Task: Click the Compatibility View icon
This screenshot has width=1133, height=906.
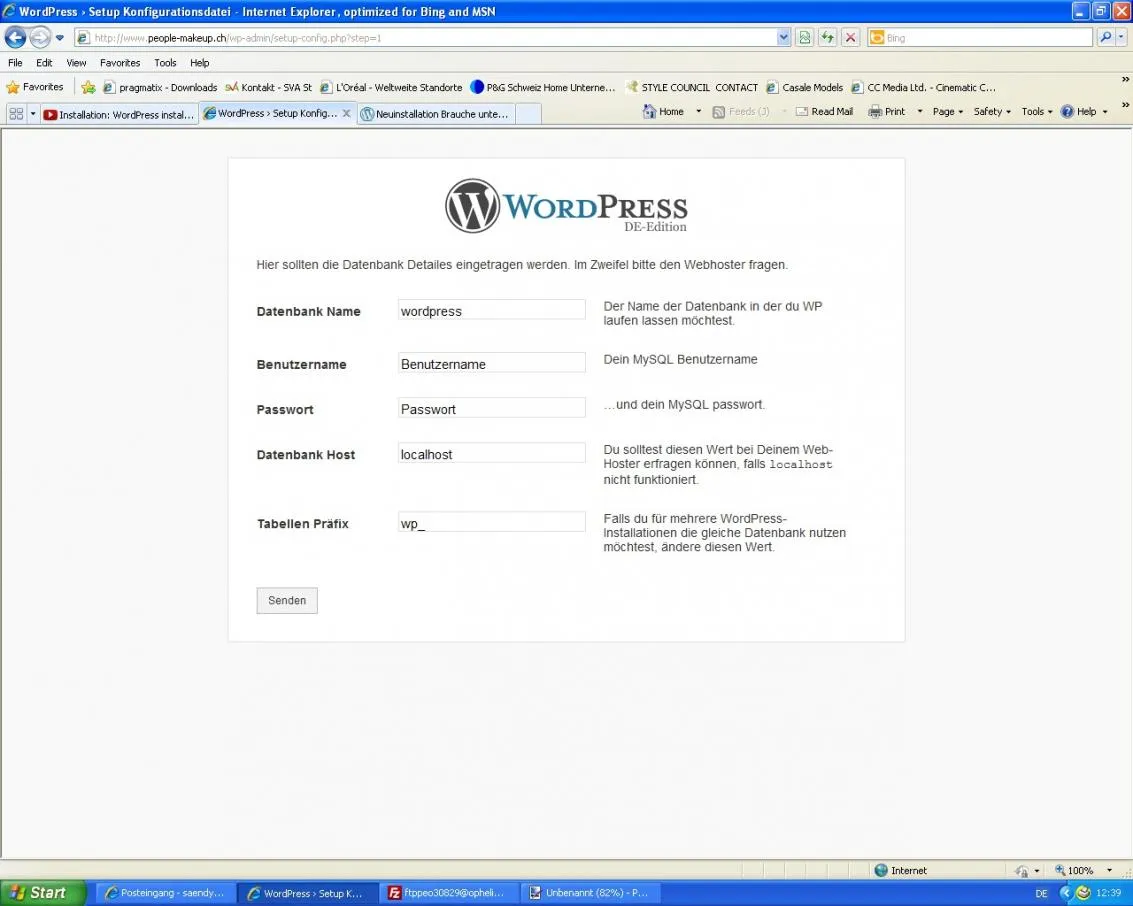Action: pos(805,38)
